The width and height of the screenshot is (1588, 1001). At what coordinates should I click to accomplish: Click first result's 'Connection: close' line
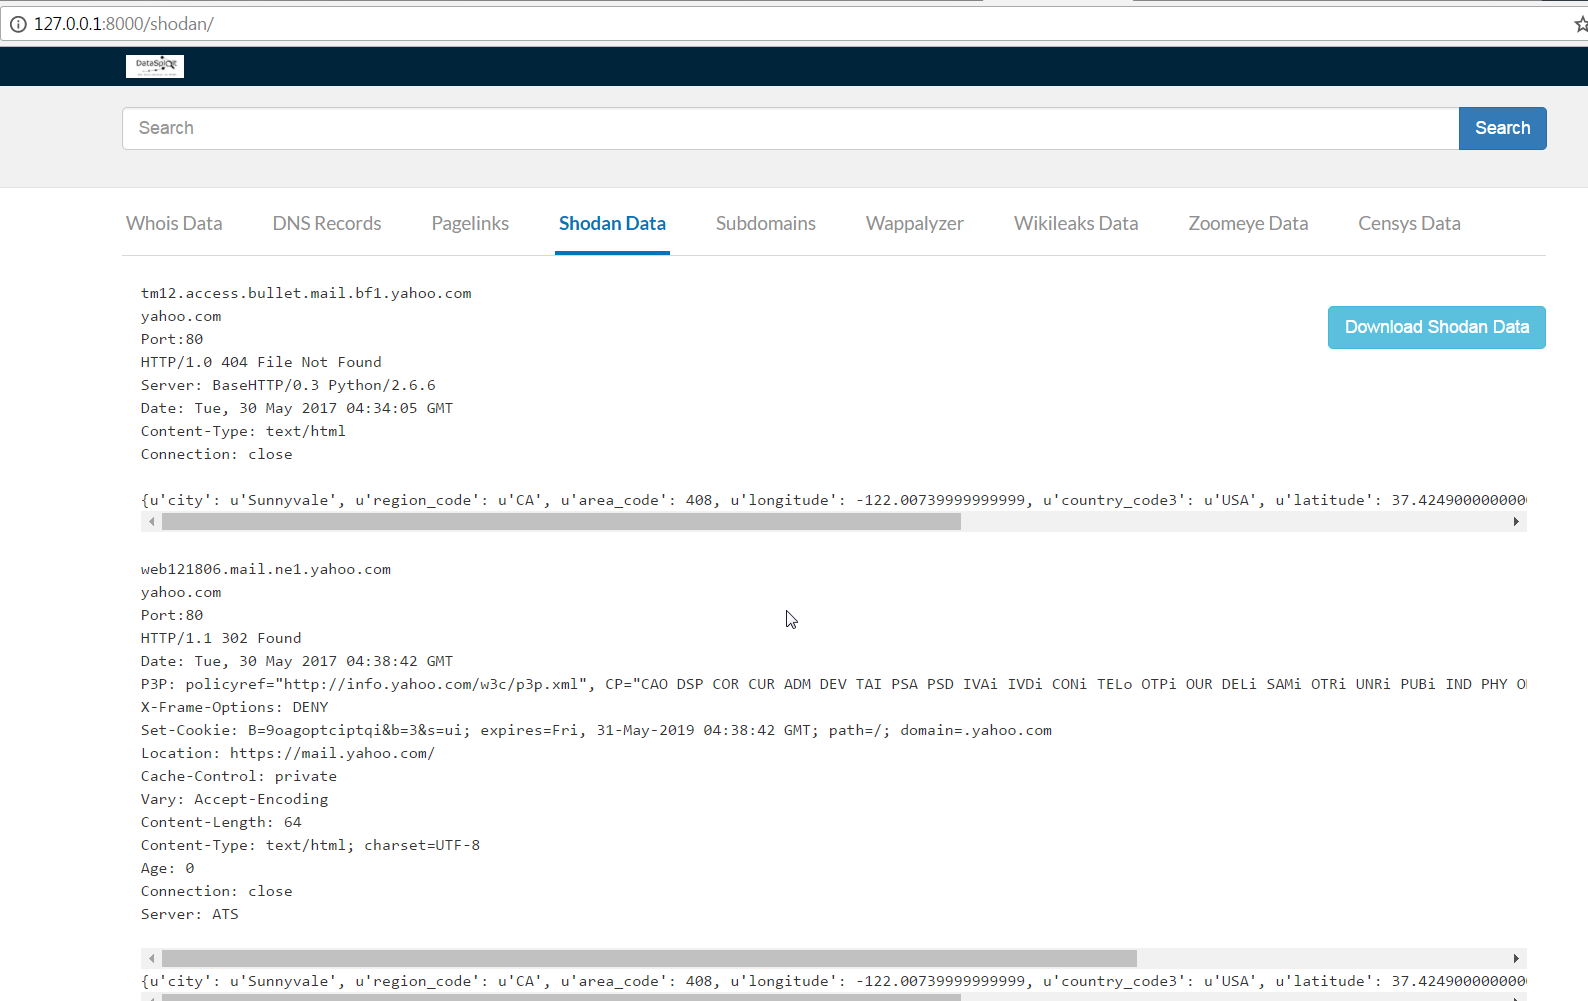[217, 454]
